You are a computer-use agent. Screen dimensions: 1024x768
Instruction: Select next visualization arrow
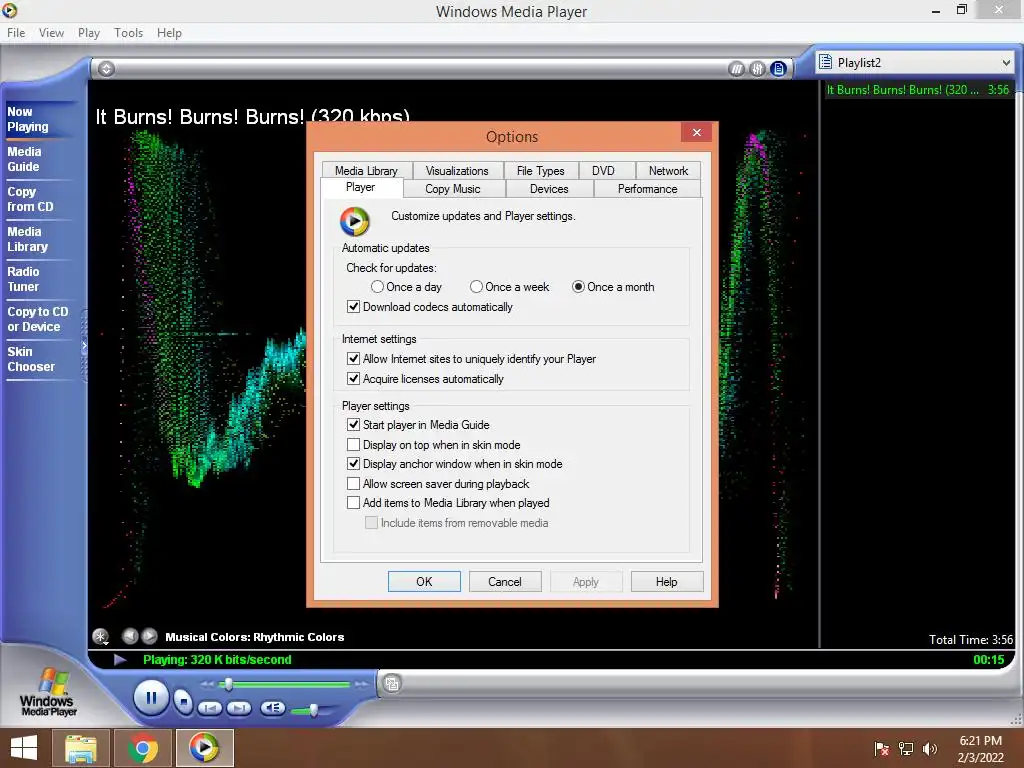[150, 635]
